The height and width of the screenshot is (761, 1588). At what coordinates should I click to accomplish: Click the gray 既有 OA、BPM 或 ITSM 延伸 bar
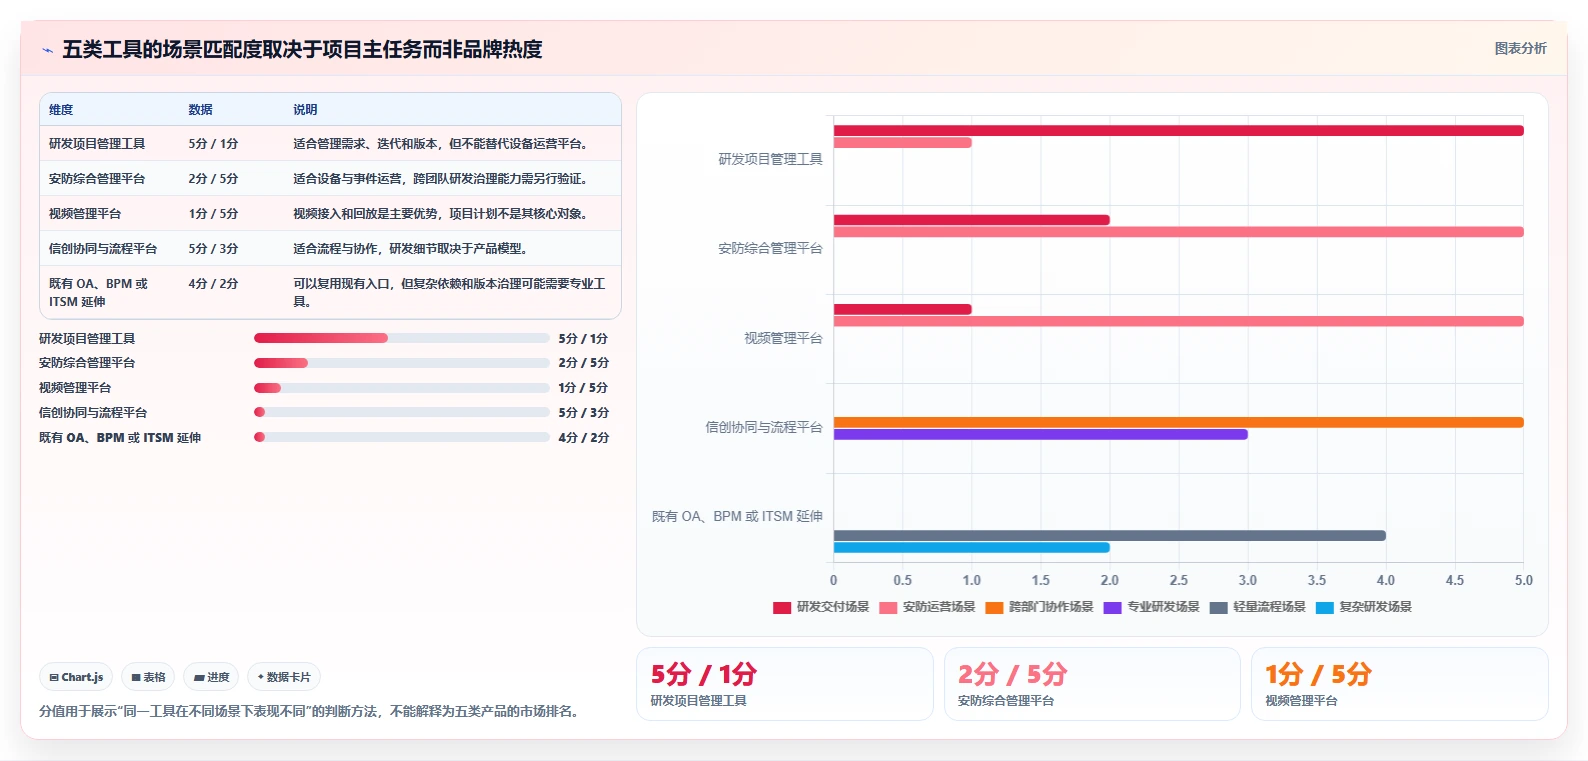[1110, 536]
